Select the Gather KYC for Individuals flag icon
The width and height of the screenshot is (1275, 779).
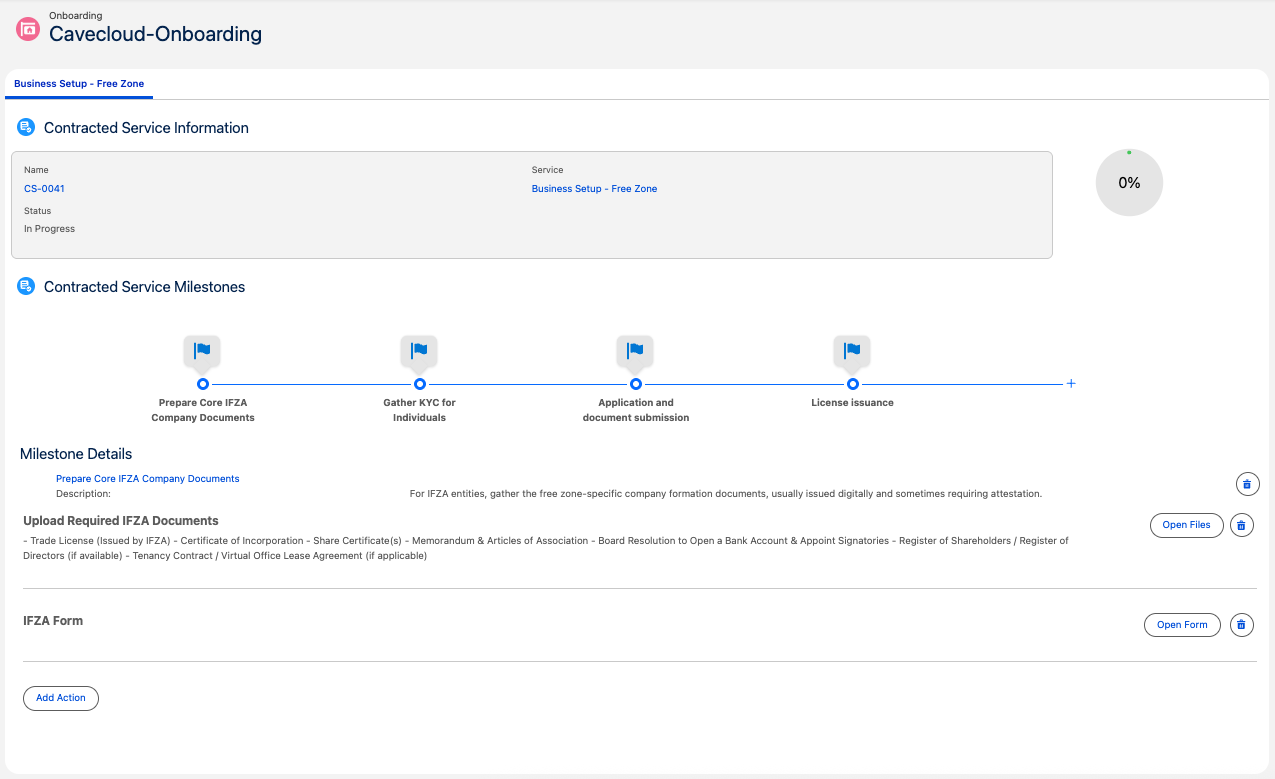(419, 349)
